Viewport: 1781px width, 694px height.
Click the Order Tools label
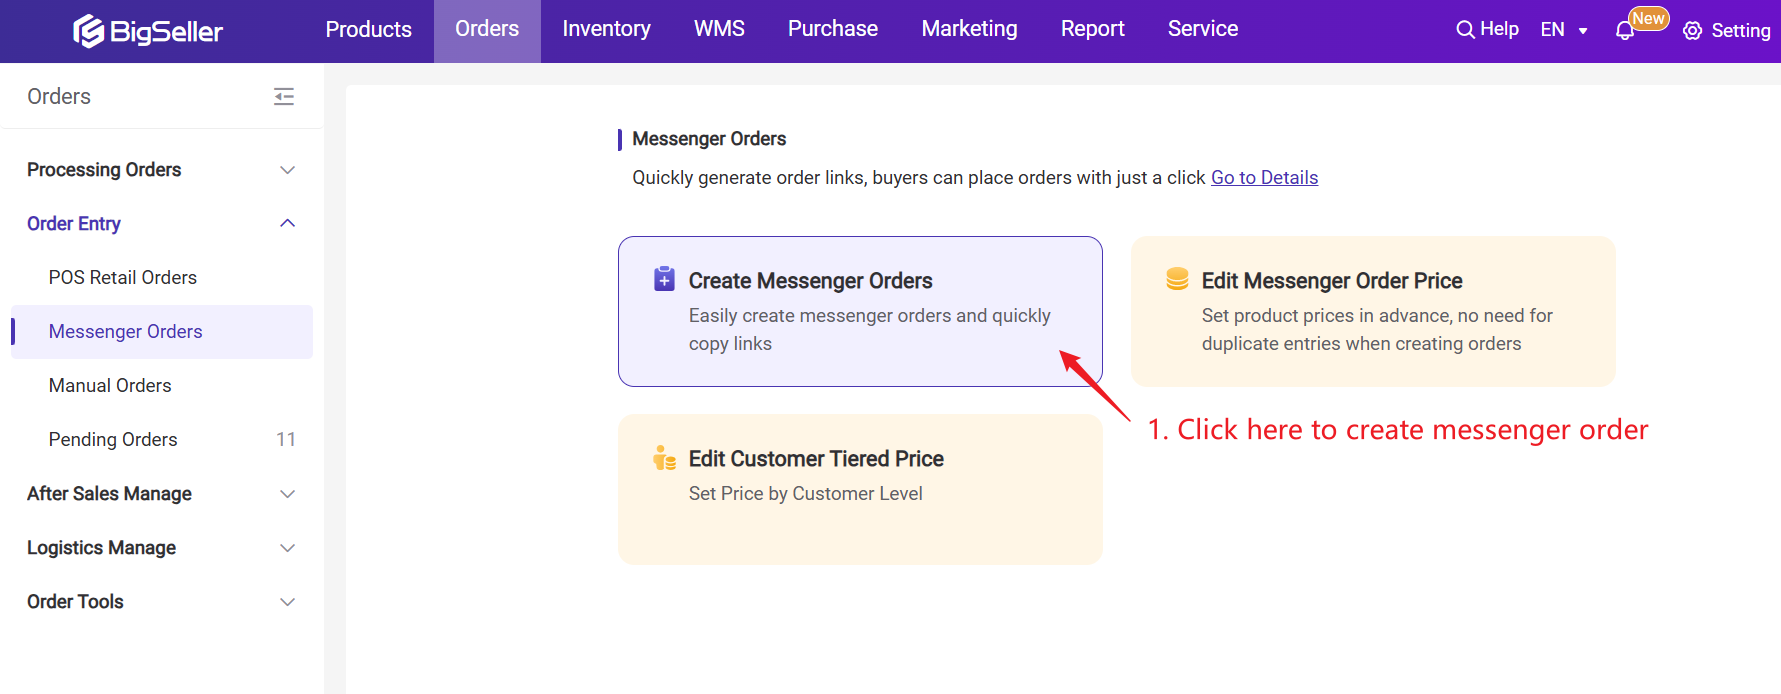75,602
